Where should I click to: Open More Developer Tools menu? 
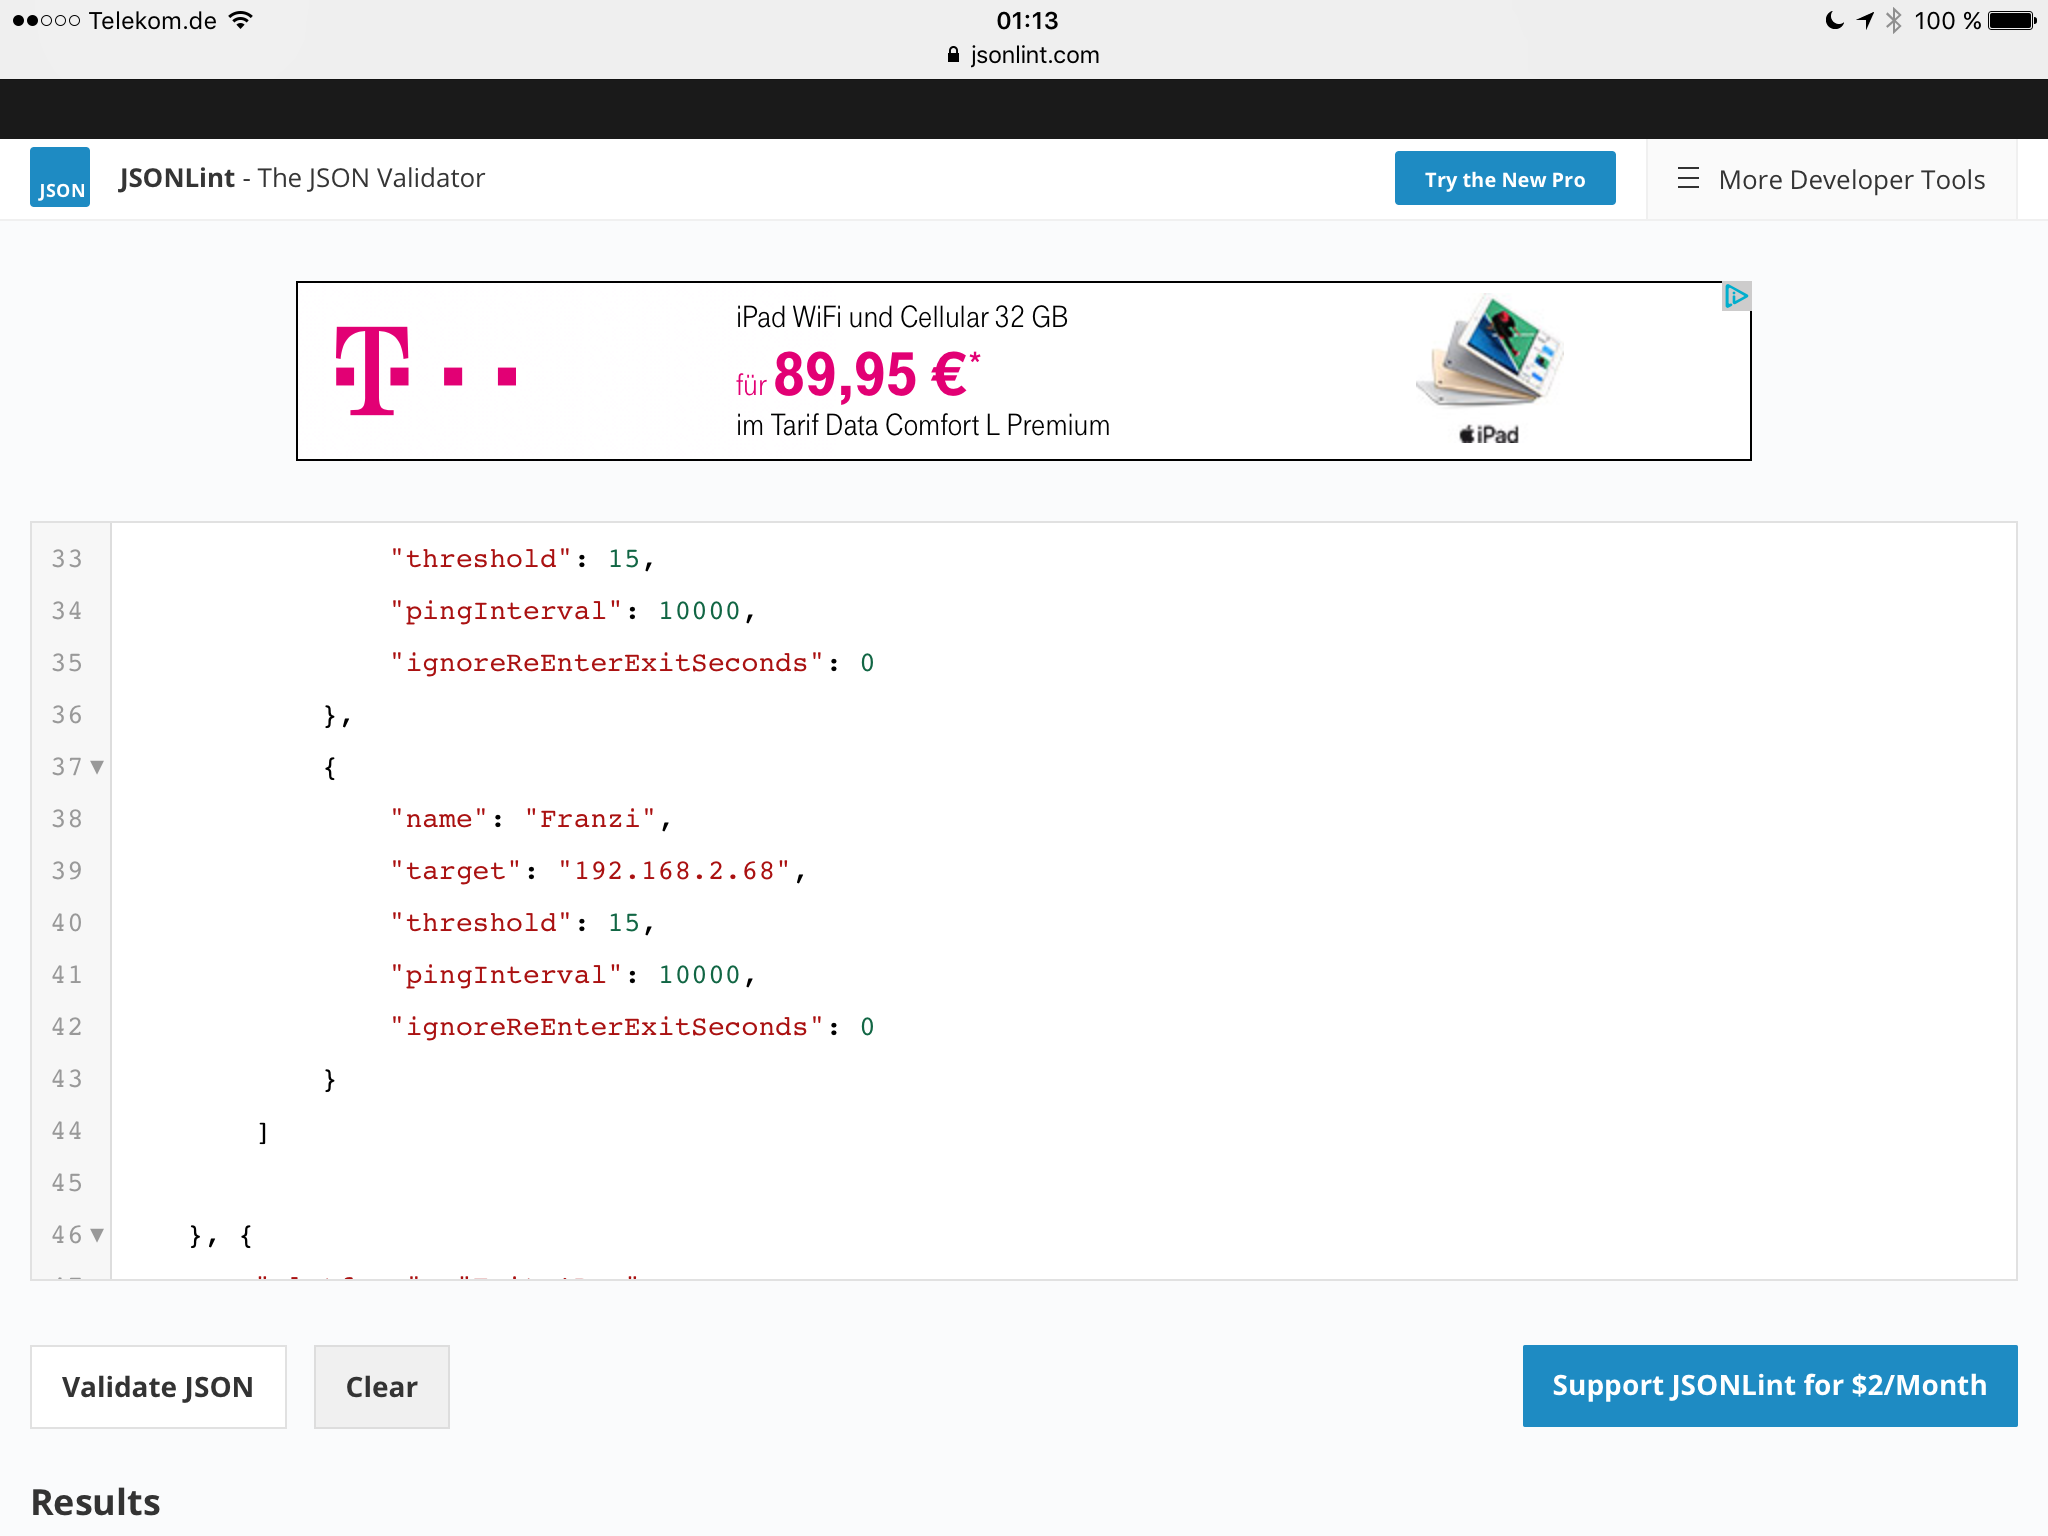pos(1851,180)
